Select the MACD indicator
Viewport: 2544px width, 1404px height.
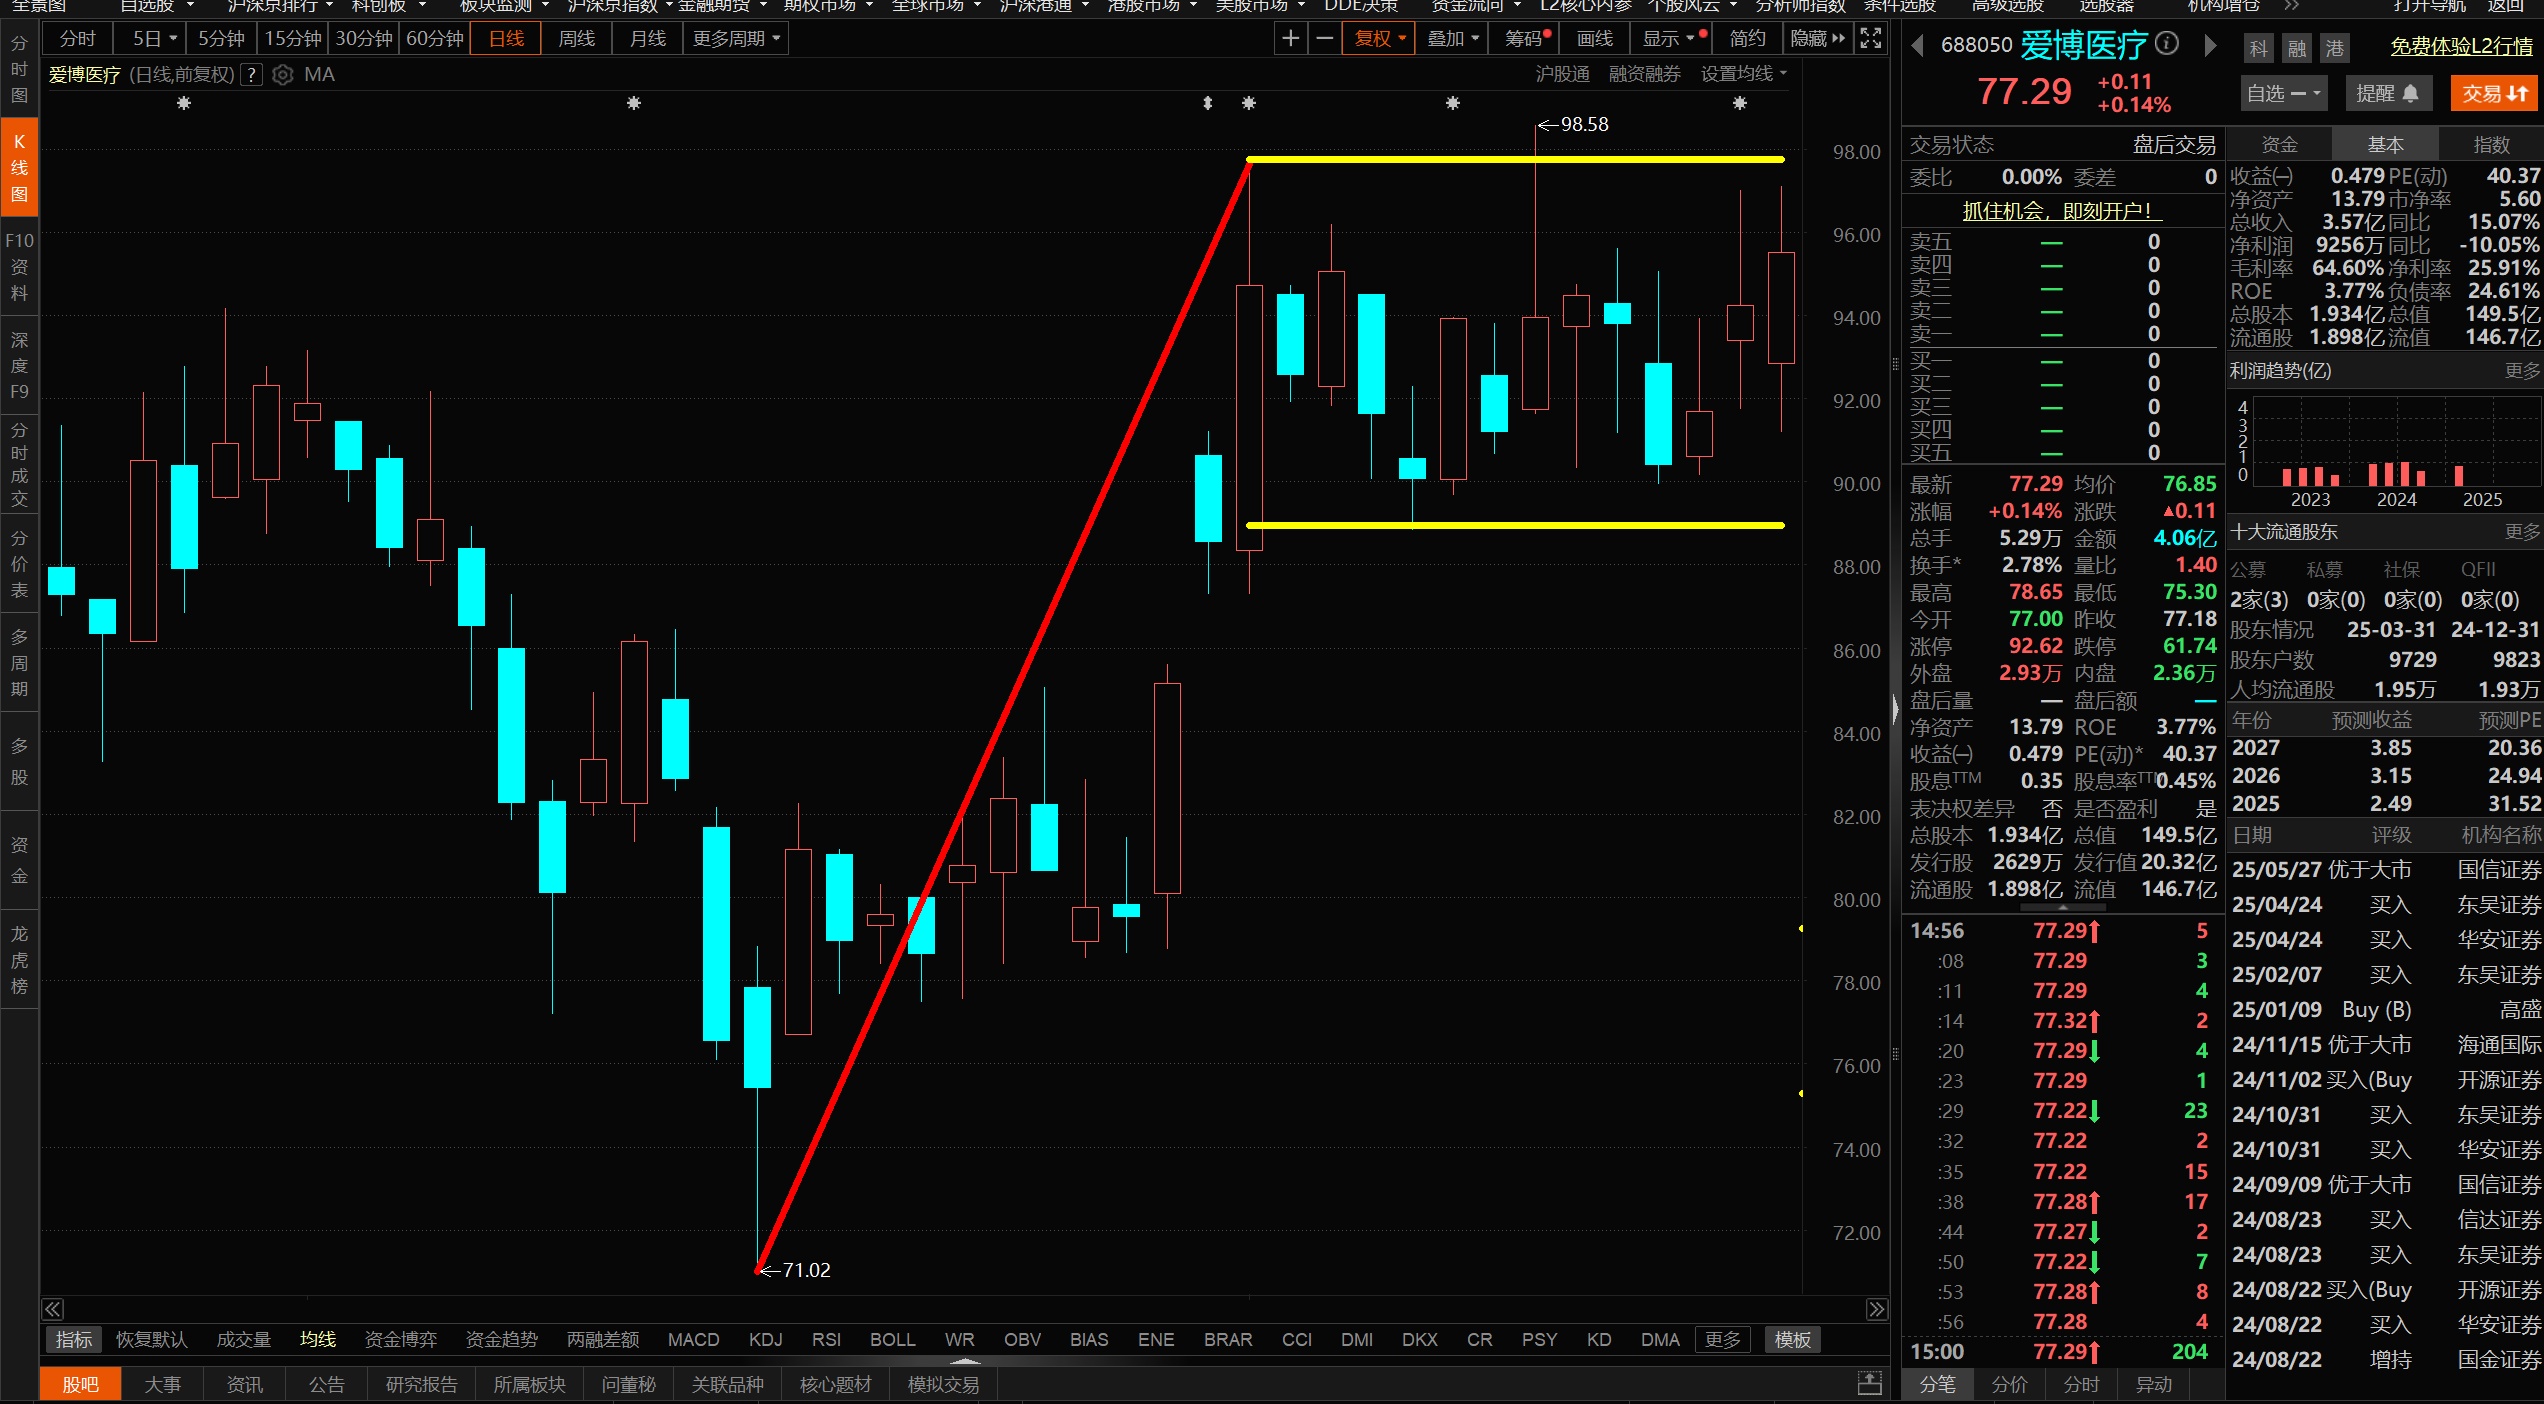point(693,1339)
